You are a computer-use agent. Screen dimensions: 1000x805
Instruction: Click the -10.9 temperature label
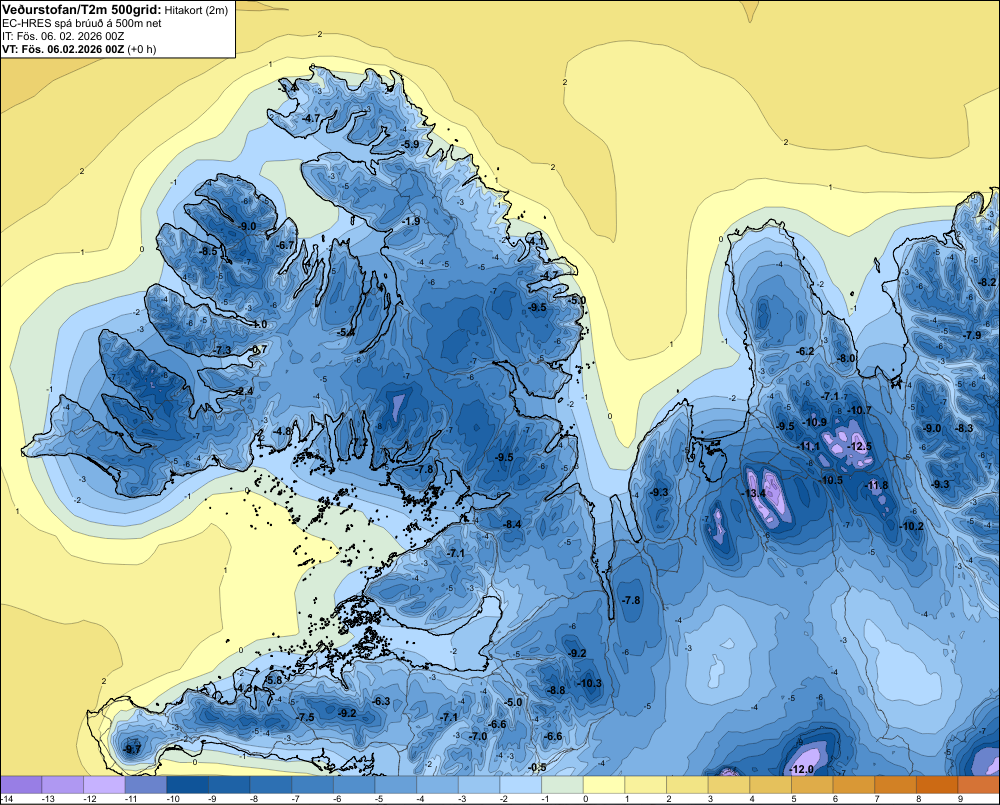click(814, 422)
